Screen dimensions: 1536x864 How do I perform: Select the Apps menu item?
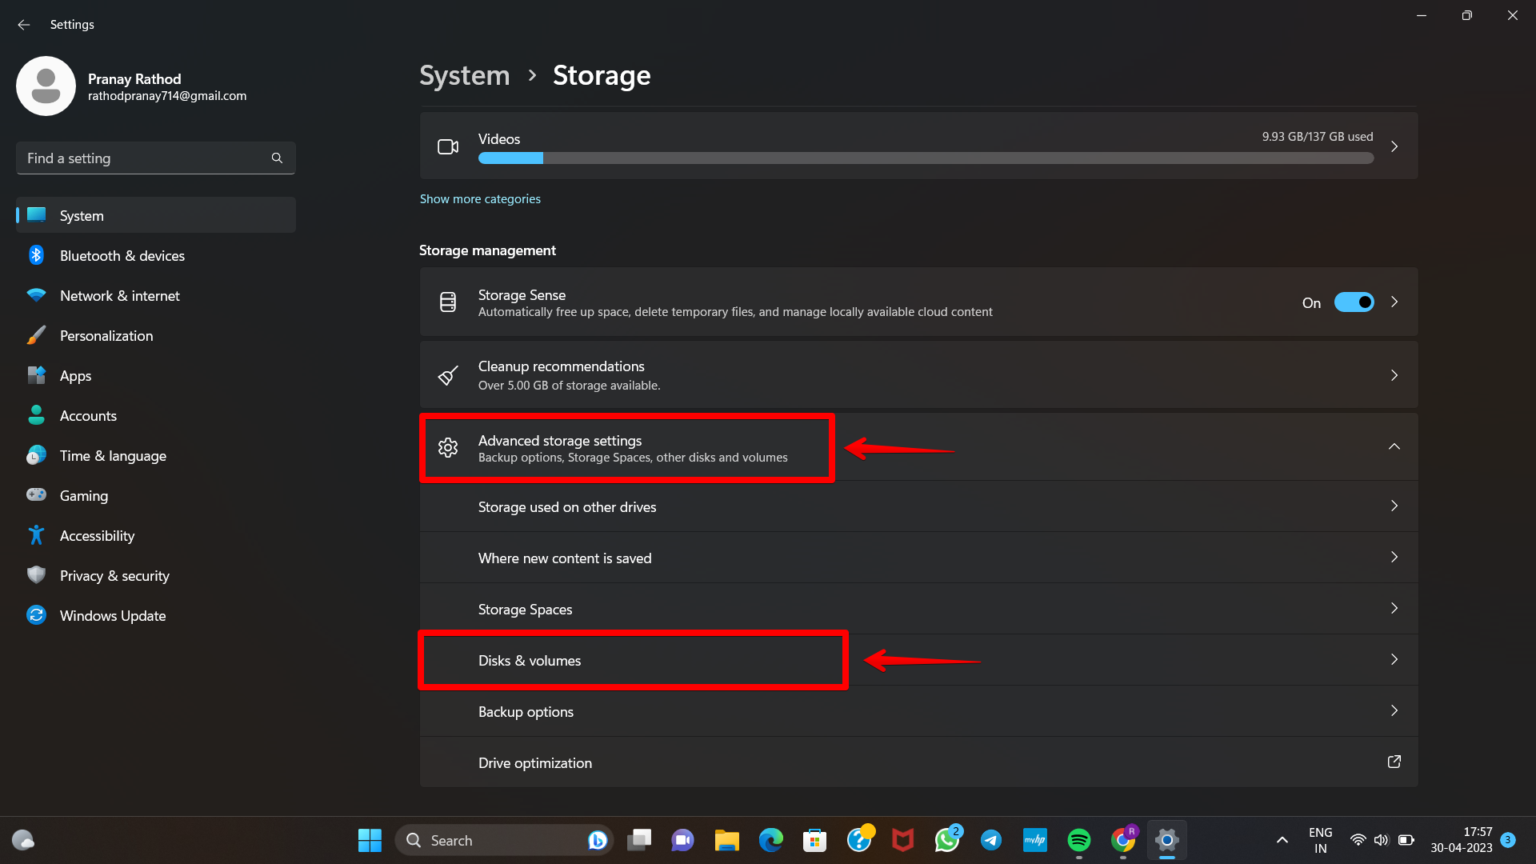pyautogui.click(x=73, y=375)
